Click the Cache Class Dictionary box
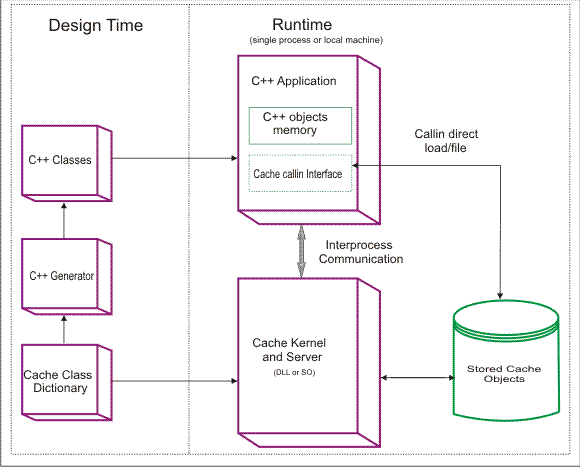The height and width of the screenshot is (467, 580). (x=67, y=383)
